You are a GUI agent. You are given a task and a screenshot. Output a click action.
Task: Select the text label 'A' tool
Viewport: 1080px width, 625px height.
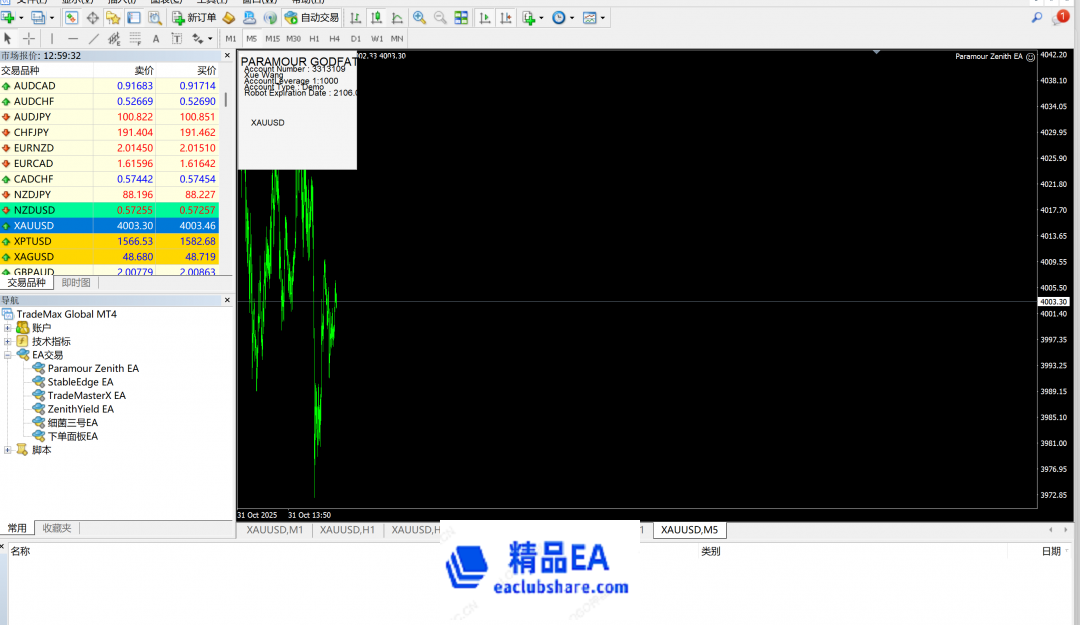(155, 38)
